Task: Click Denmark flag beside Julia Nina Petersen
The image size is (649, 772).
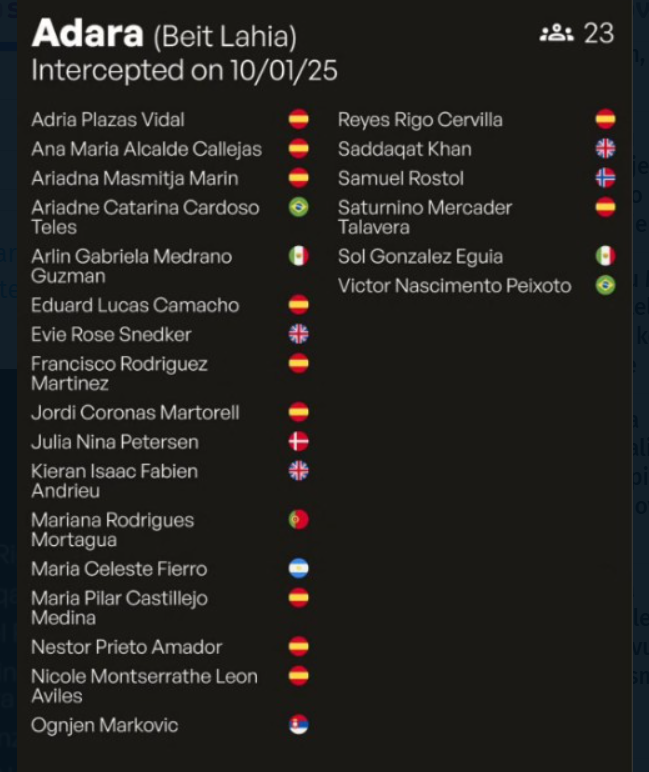Action: click(x=298, y=442)
